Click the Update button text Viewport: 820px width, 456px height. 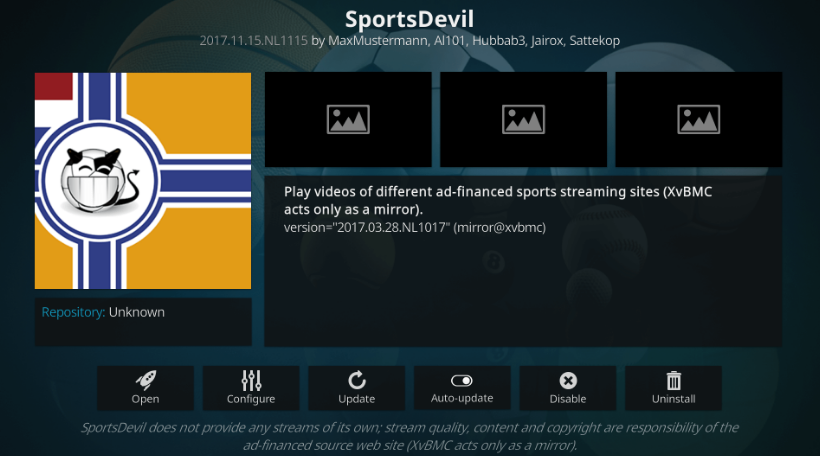click(357, 399)
